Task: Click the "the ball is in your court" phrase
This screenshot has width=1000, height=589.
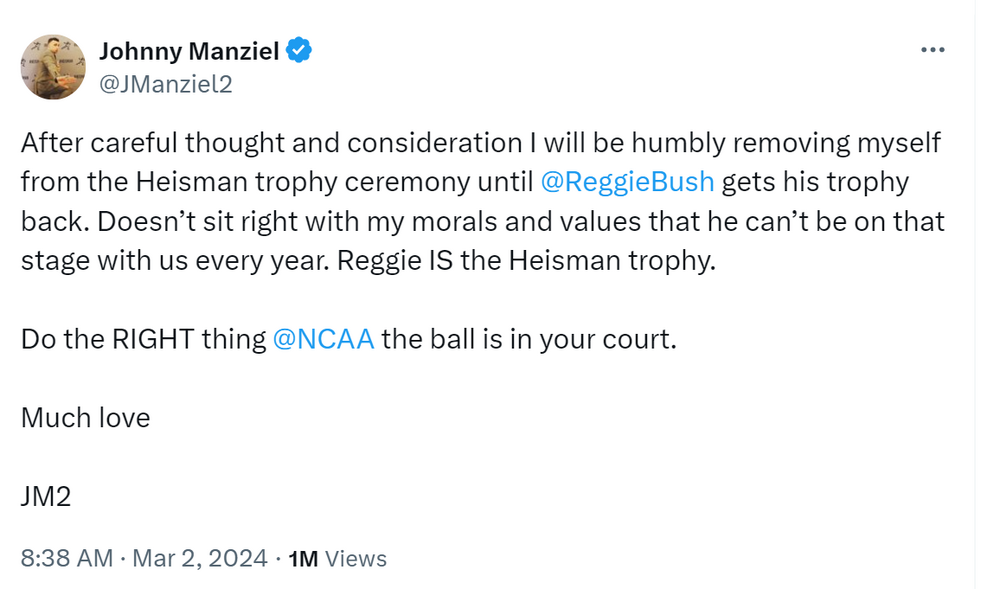Action: tap(528, 338)
